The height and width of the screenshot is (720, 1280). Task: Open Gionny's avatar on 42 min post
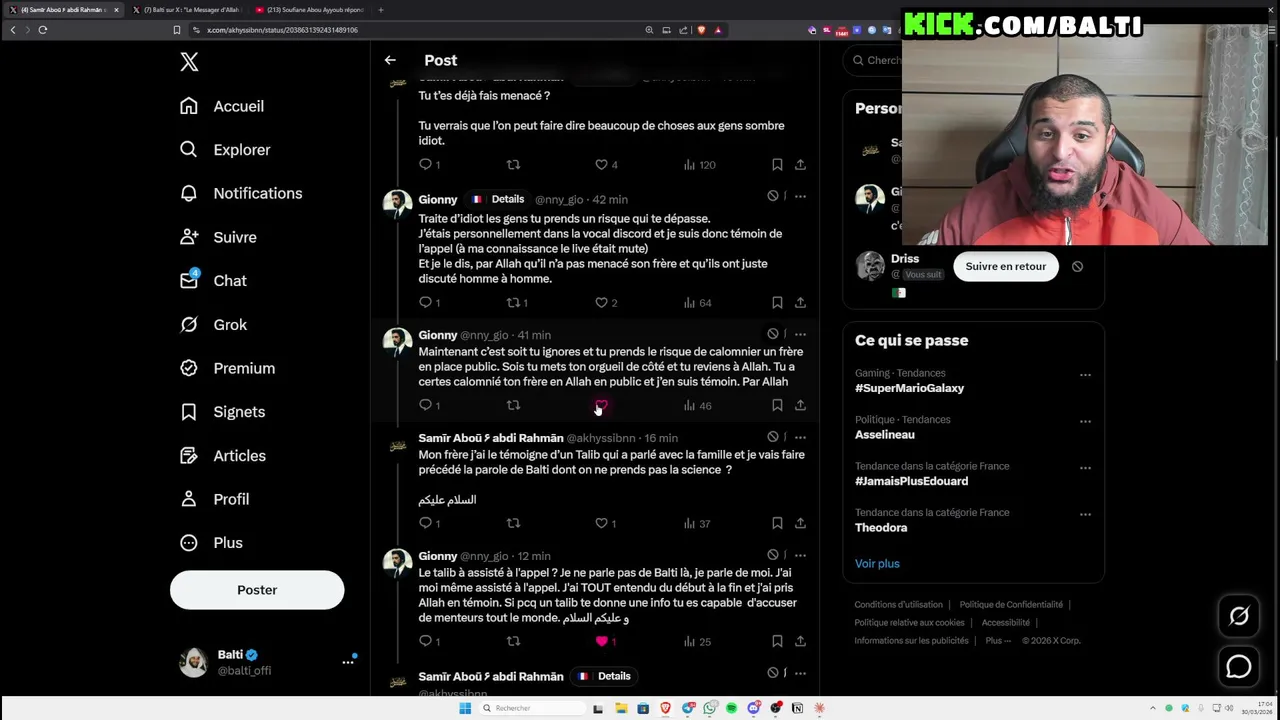(398, 204)
